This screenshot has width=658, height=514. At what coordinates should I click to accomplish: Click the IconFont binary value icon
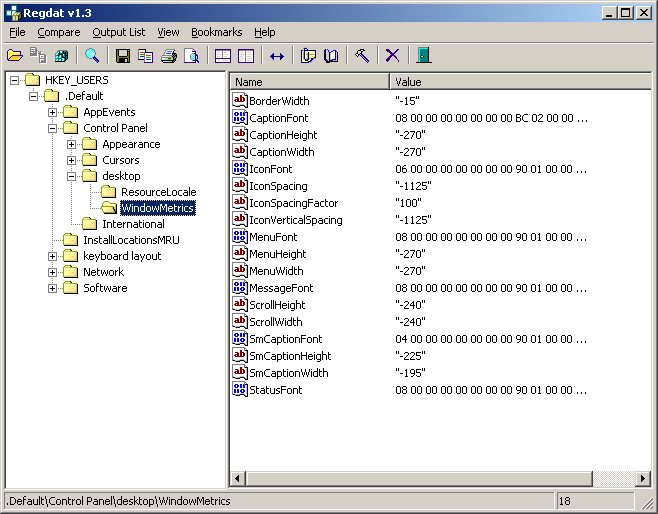240,169
